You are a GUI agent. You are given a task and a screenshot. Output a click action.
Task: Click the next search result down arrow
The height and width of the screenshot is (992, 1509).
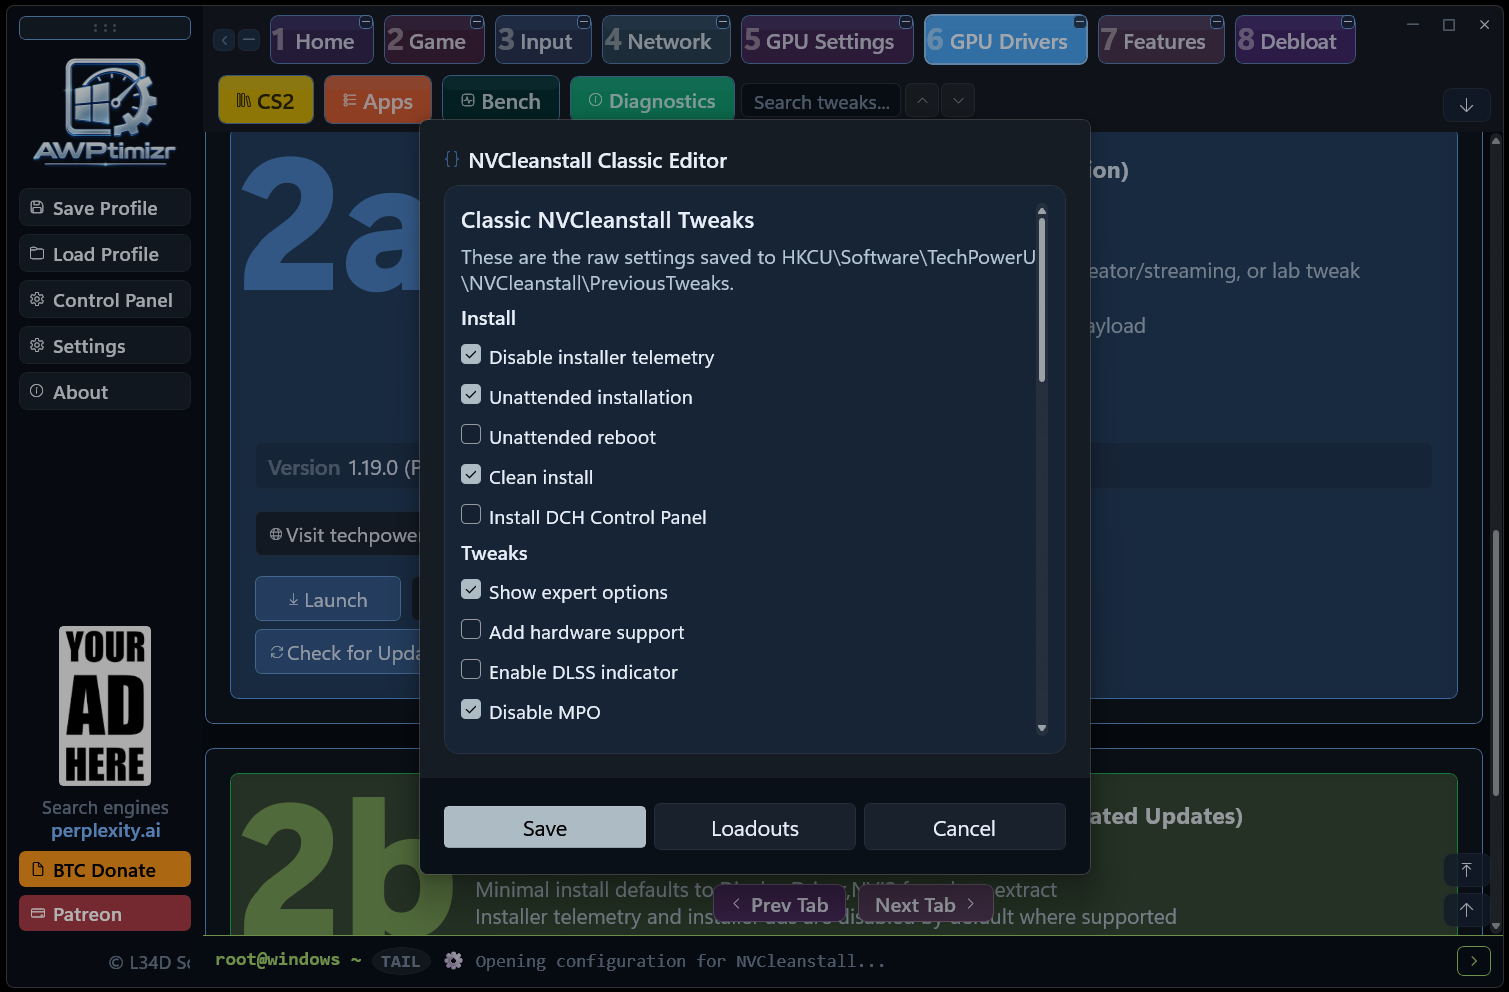(958, 101)
